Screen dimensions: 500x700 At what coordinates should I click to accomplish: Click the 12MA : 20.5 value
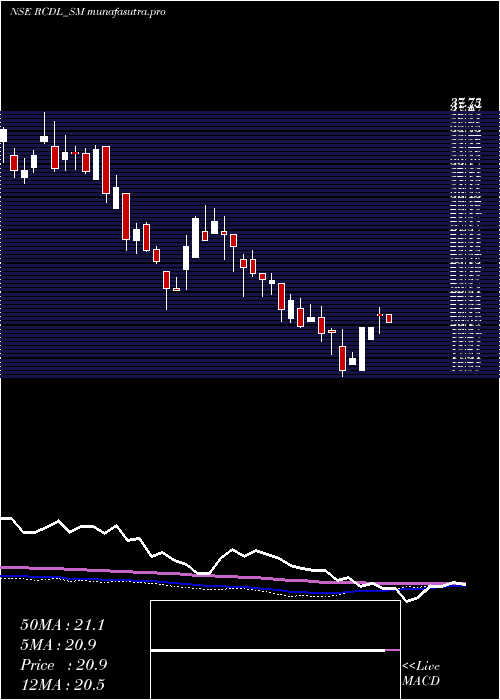62,685
